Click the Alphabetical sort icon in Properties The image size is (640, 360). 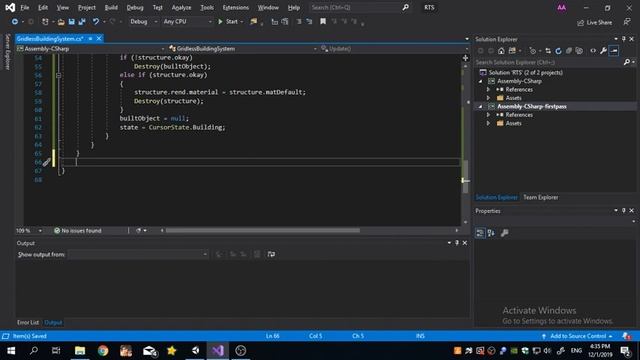tap(491, 233)
